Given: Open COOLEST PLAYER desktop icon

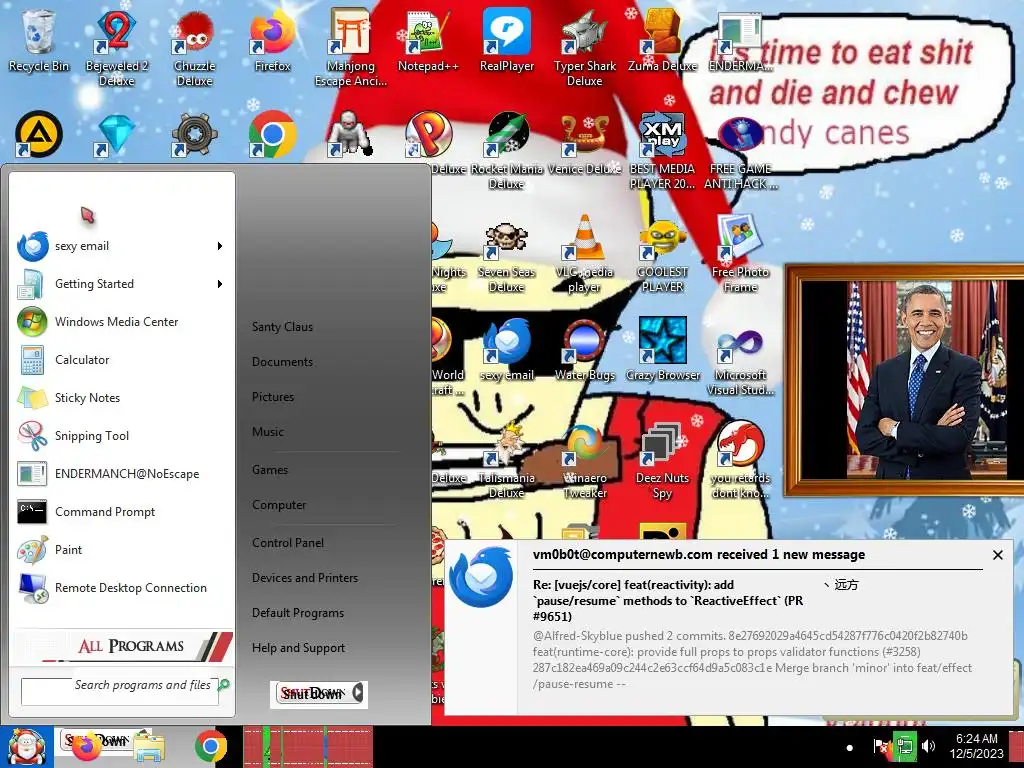Looking at the screenshot, I should pos(662,255).
